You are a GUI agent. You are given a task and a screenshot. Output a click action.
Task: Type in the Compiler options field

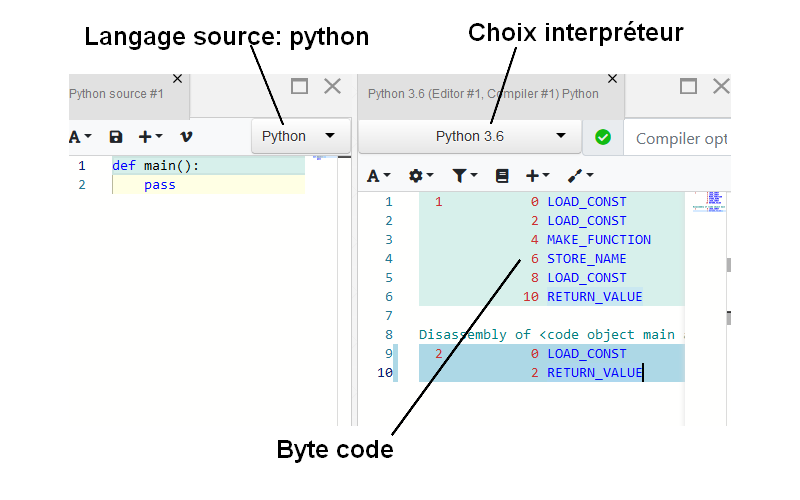[x=680, y=138]
